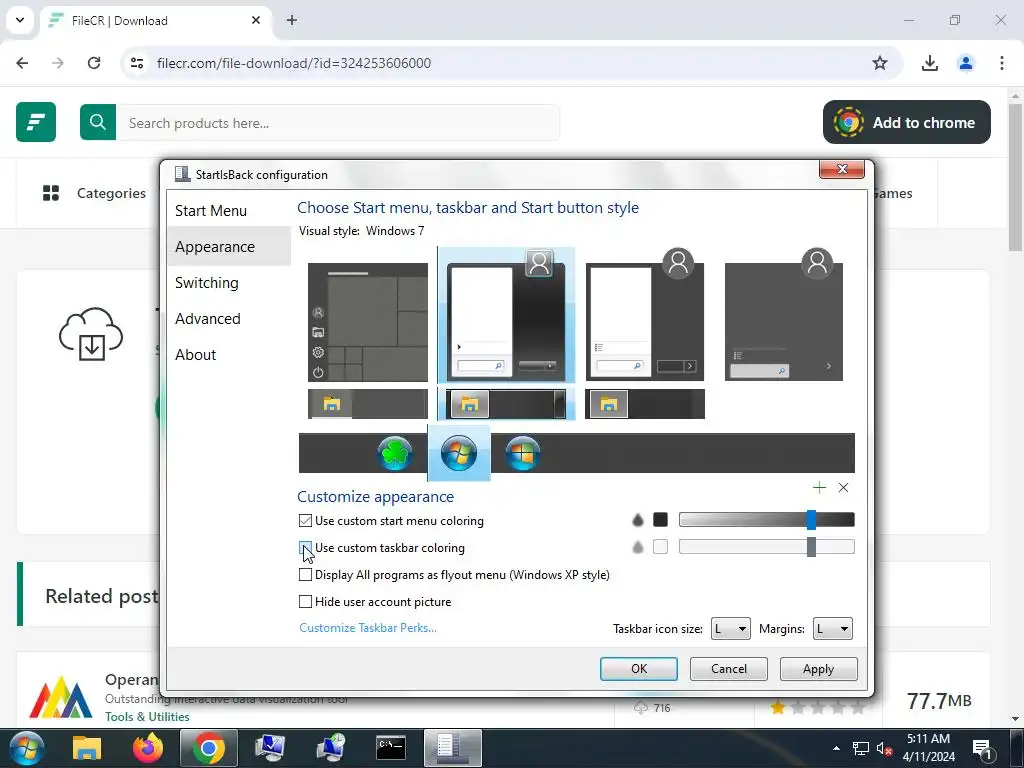This screenshot has width=1024, height=768.
Task: Open File Explorer from the taskbar
Action: coord(87,748)
